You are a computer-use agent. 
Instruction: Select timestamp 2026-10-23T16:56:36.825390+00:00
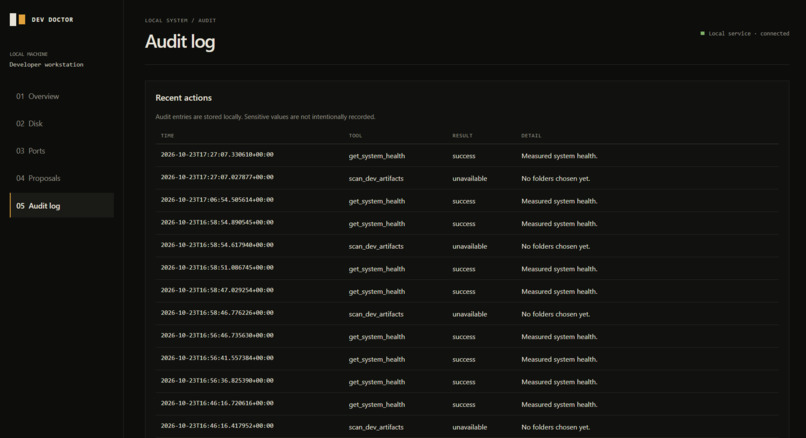[217, 381]
